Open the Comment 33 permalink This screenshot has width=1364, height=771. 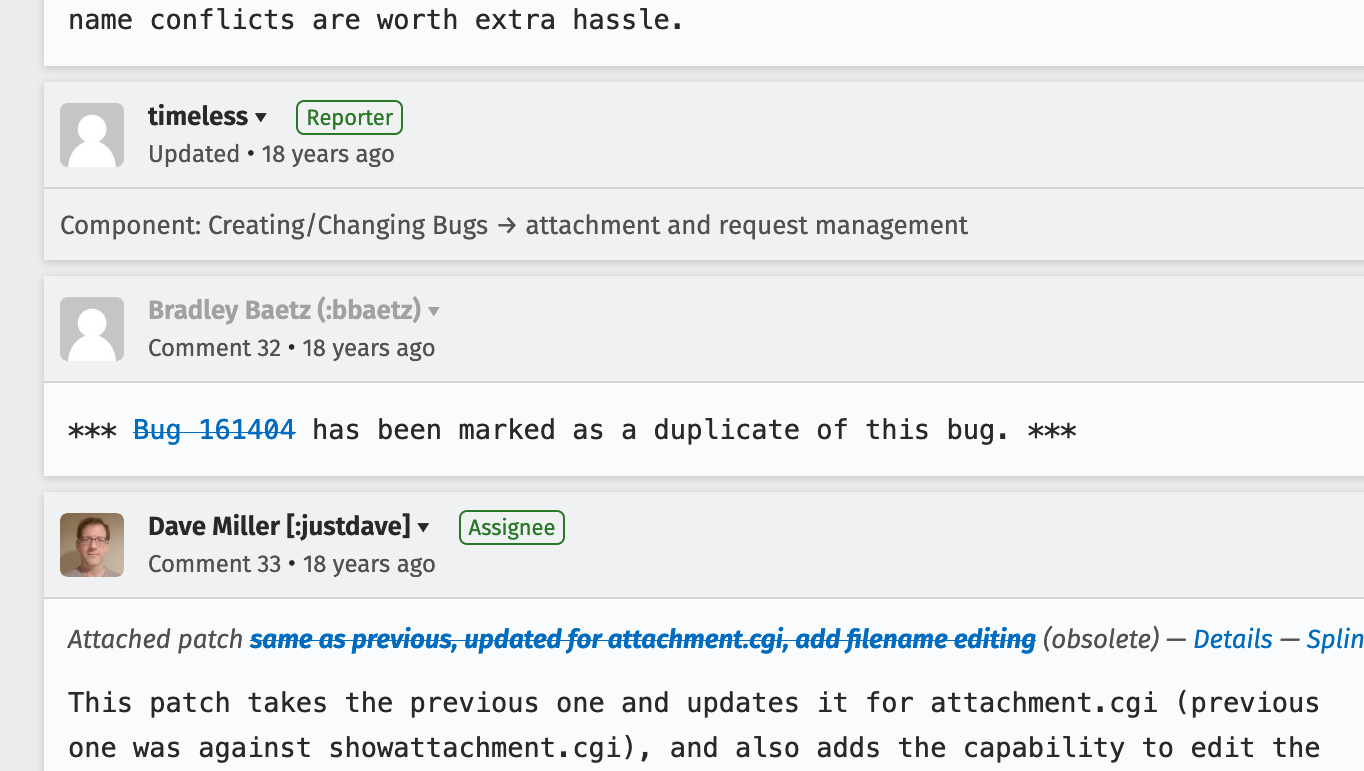[x=215, y=564]
